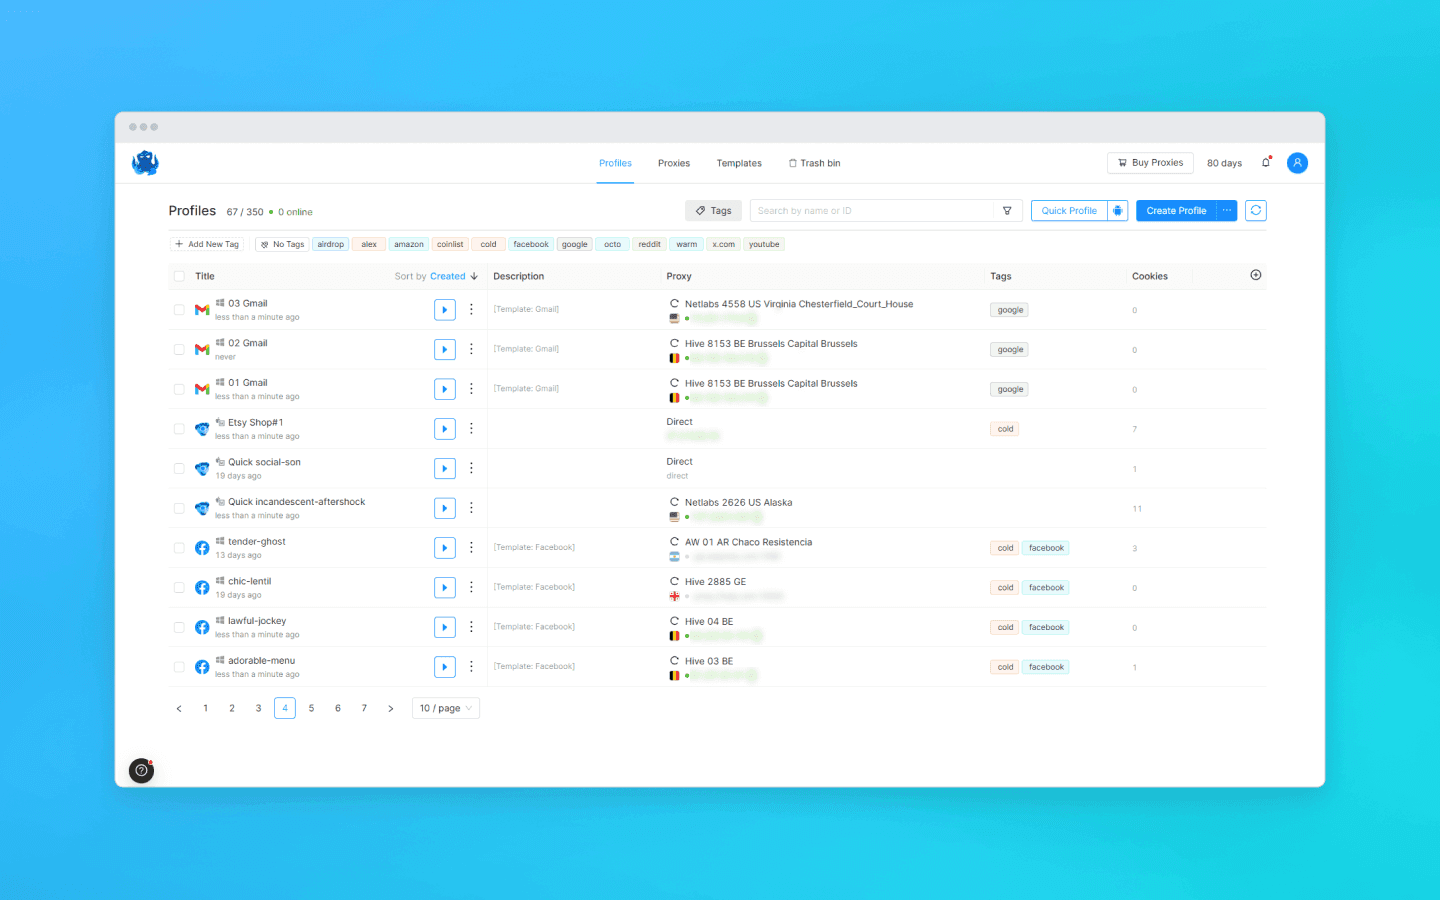Open more options for lawful-jockey
Image resolution: width=1440 pixels, height=900 pixels.
pos(471,627)
